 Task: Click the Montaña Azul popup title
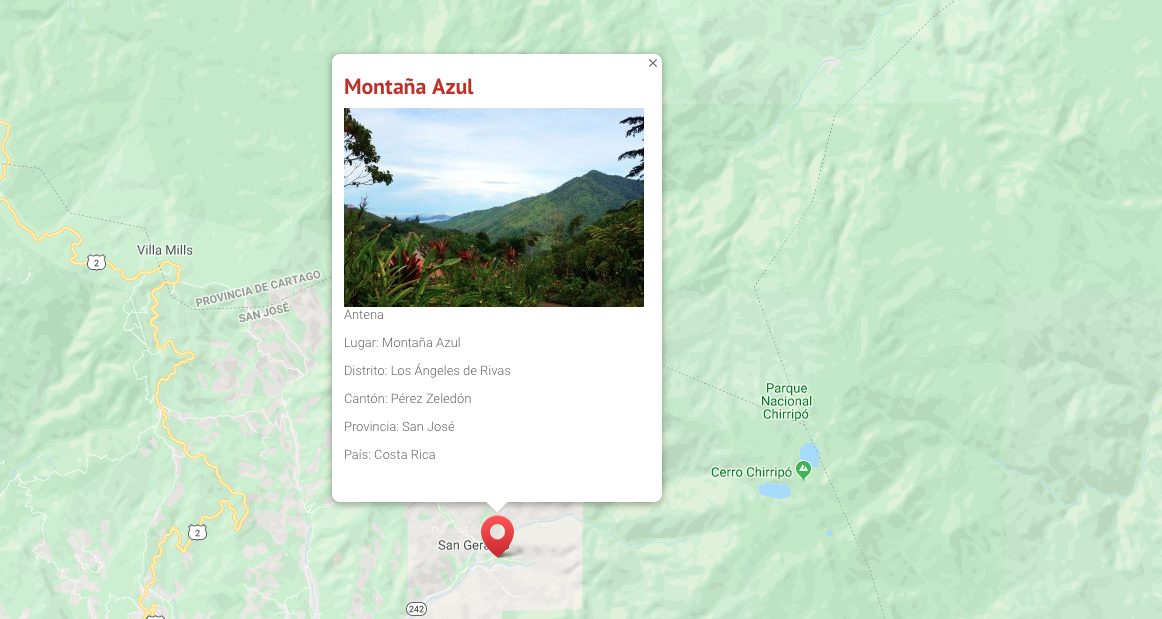408,87
